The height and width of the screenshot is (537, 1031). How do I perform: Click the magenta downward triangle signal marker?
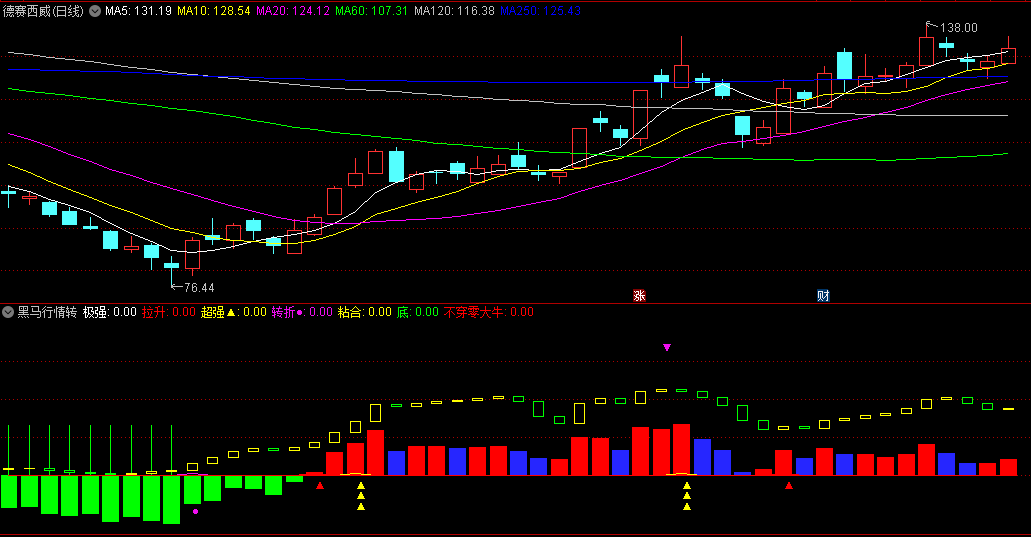667,347
